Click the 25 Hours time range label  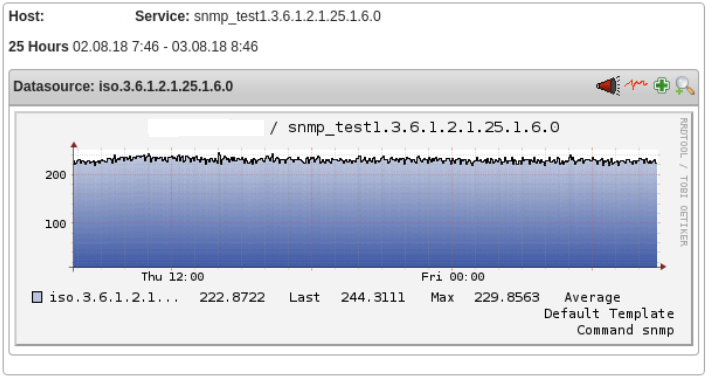(38, 47)
